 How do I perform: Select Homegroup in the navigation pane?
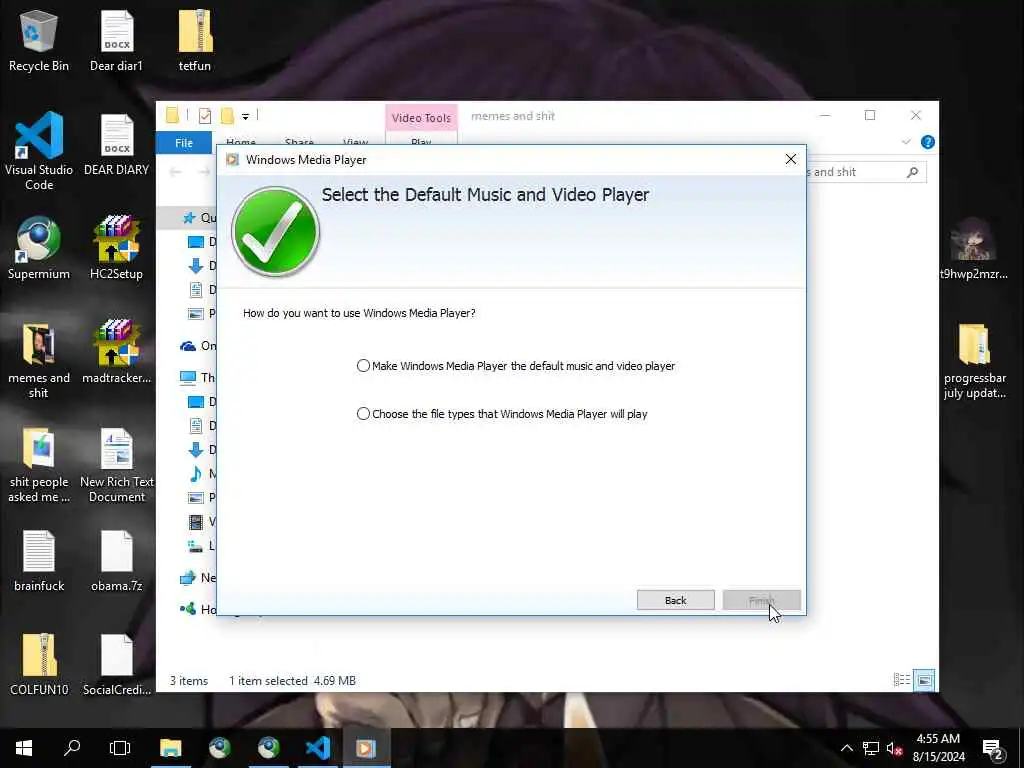[198, 609]
